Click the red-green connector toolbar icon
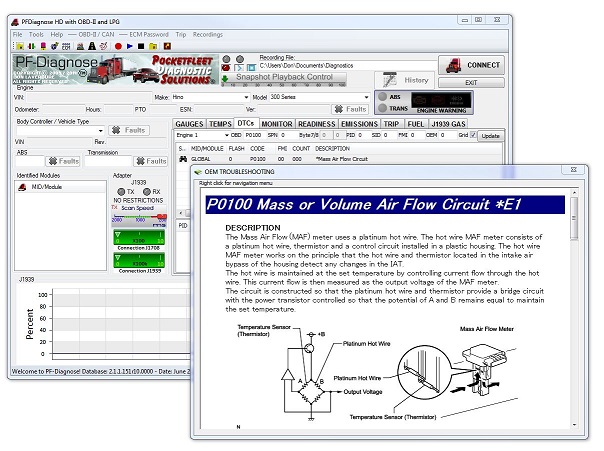This screenshot has width=604, height=451. point(32,46)
